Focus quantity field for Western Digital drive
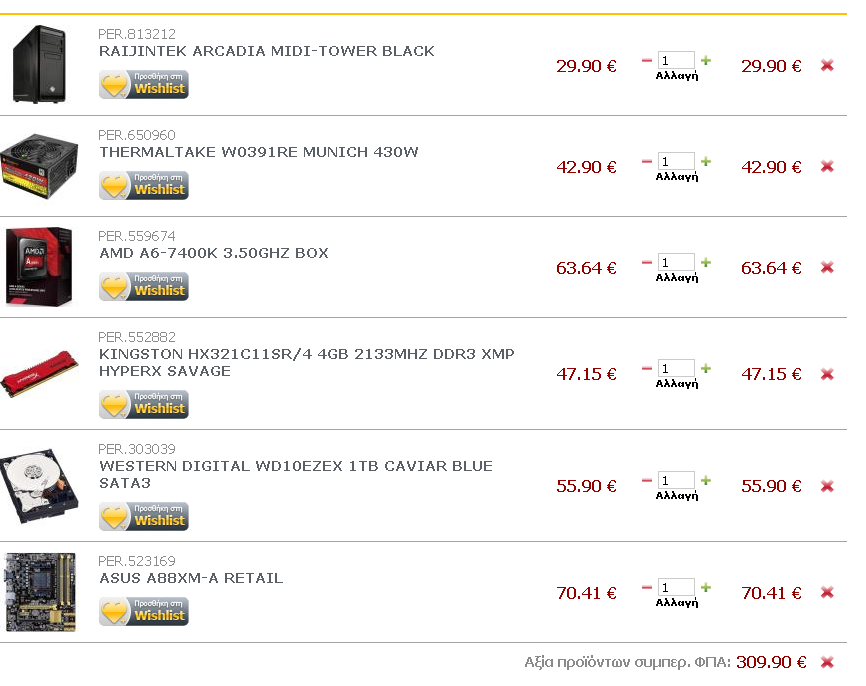Viewport: 866px width, 686px height. (676, 480)
